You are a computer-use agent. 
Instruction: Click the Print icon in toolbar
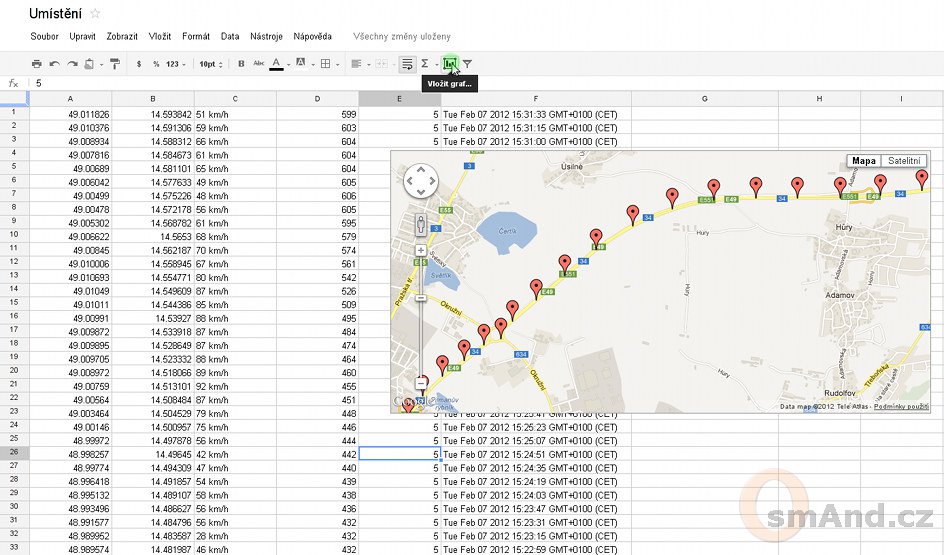37,64
